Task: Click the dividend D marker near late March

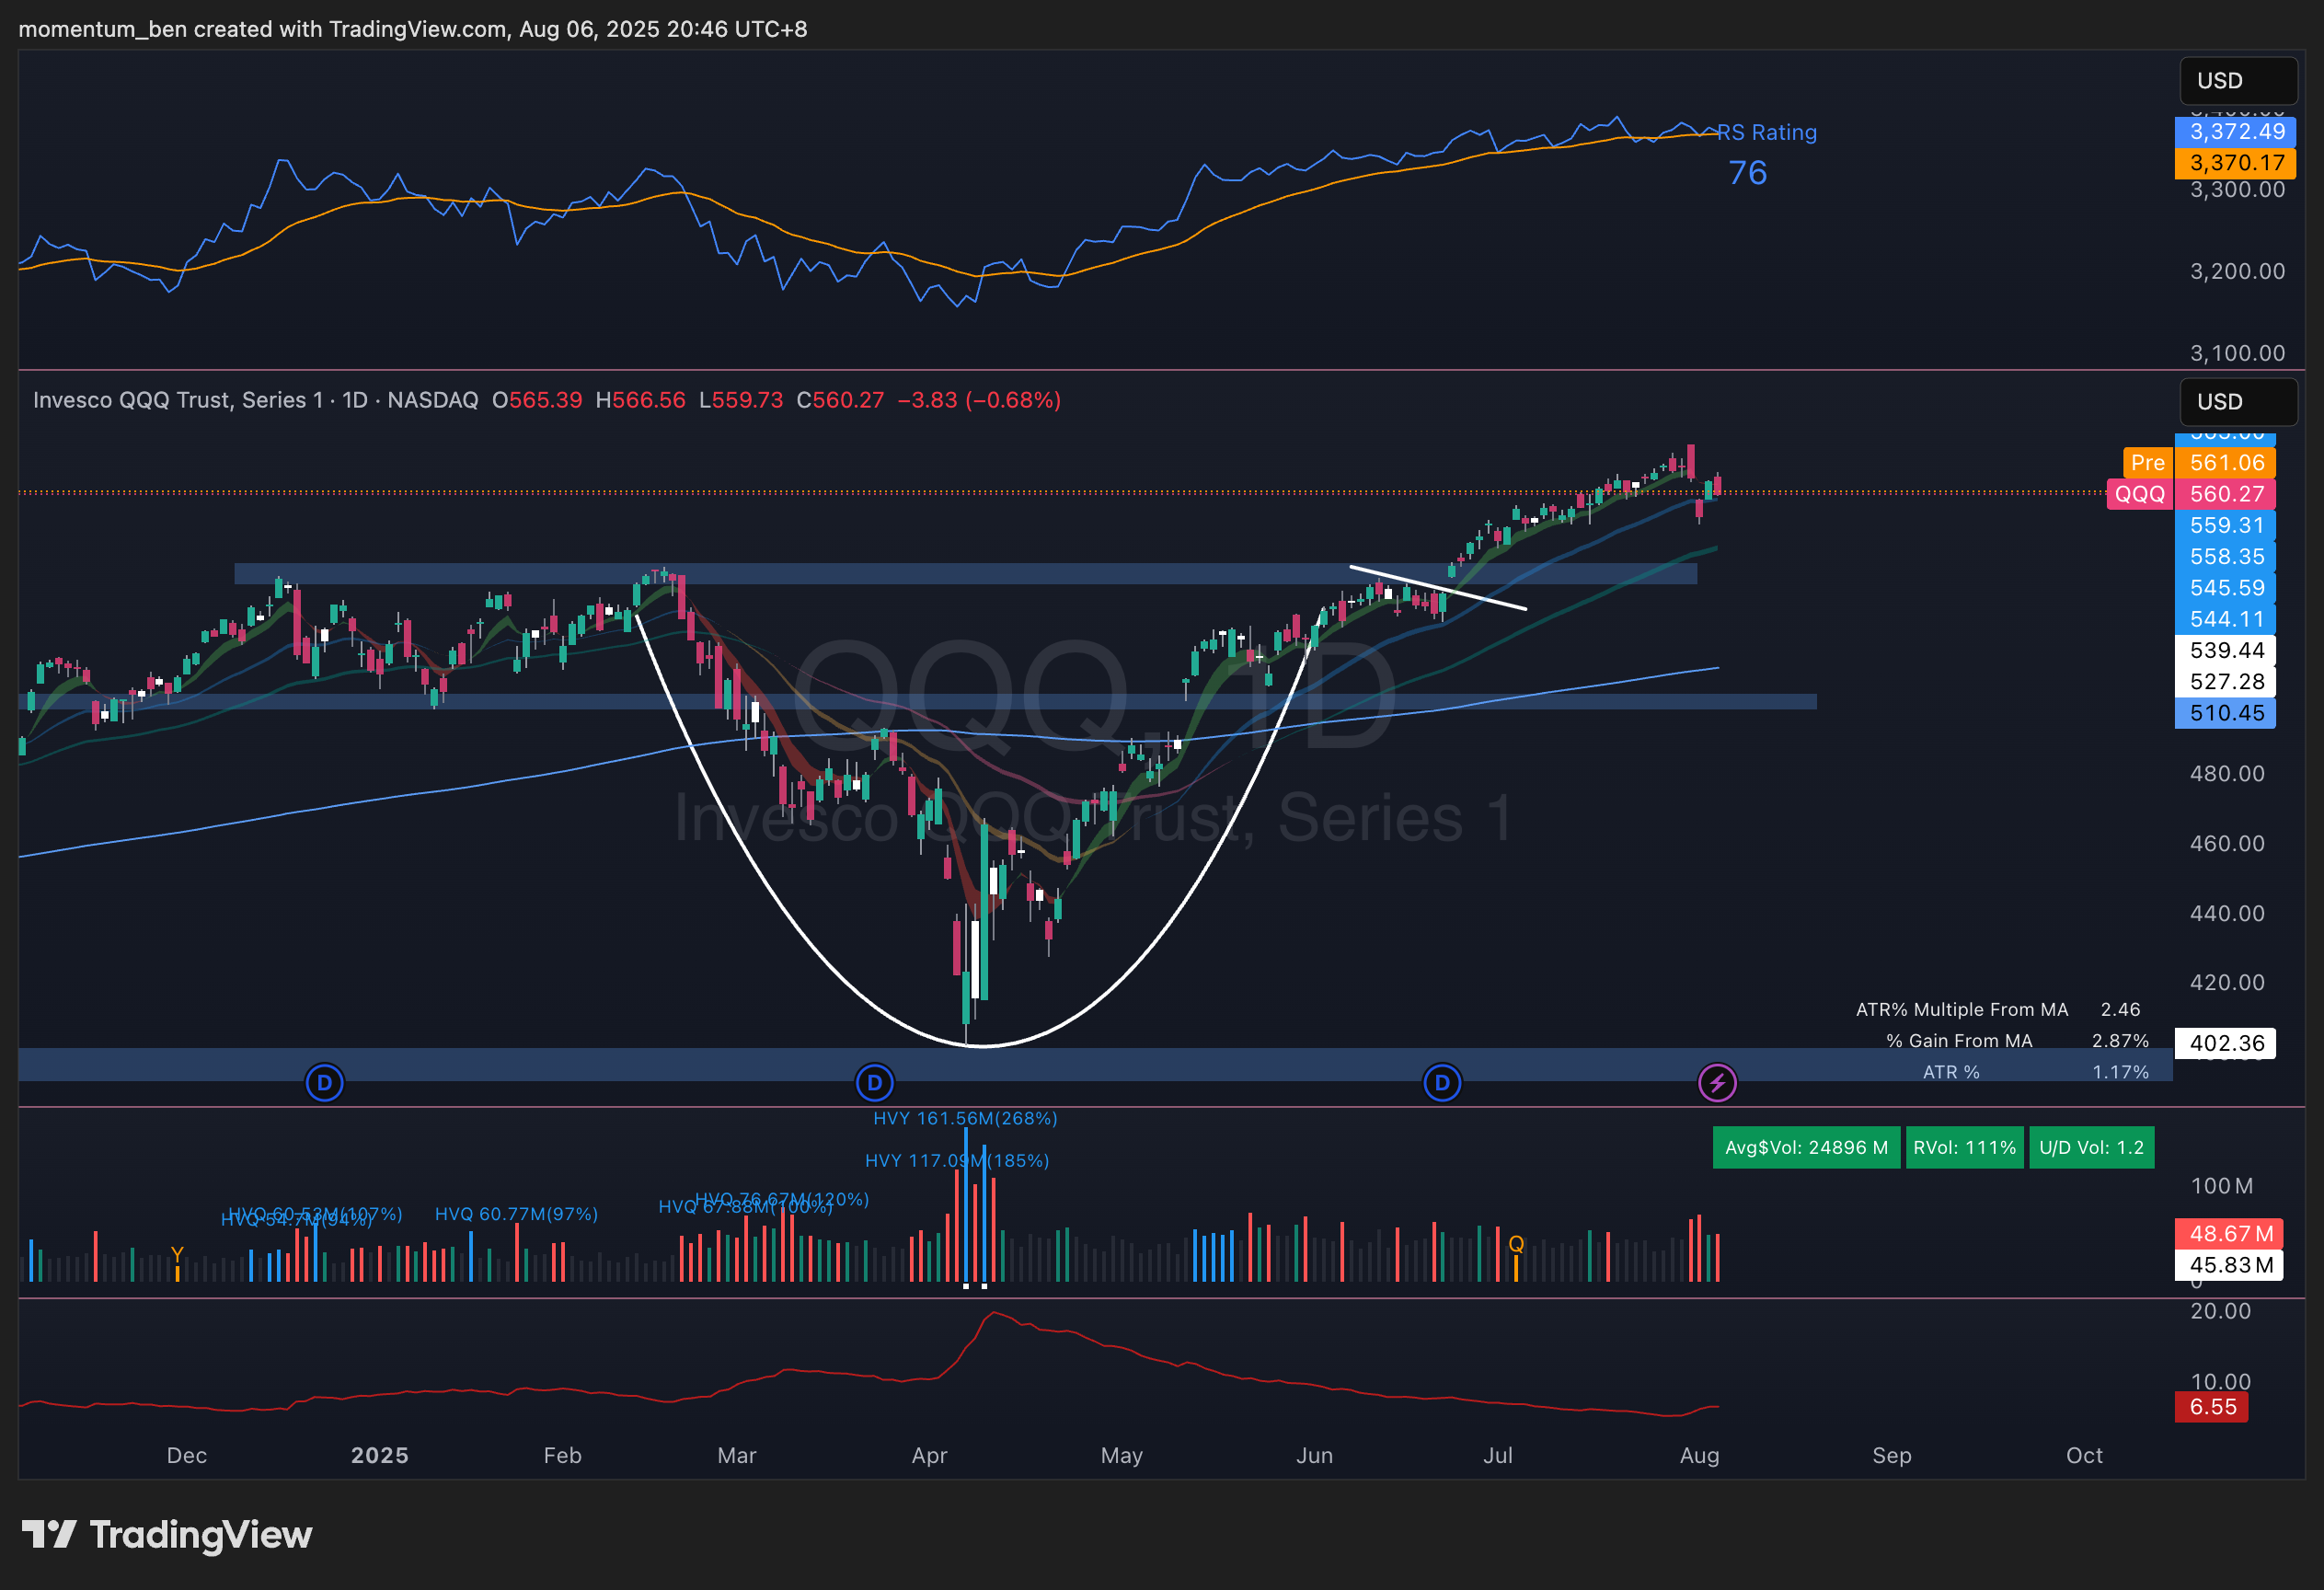Action: point(874,1082)
